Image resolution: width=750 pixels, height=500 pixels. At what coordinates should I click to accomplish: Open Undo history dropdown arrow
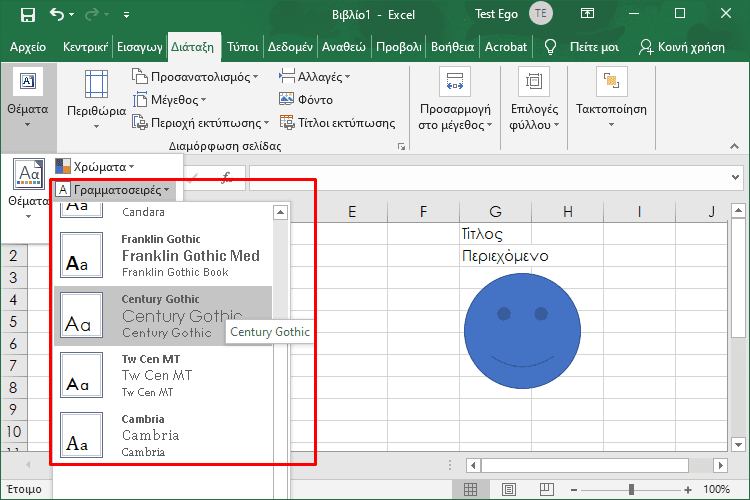[x=72, y=15]
